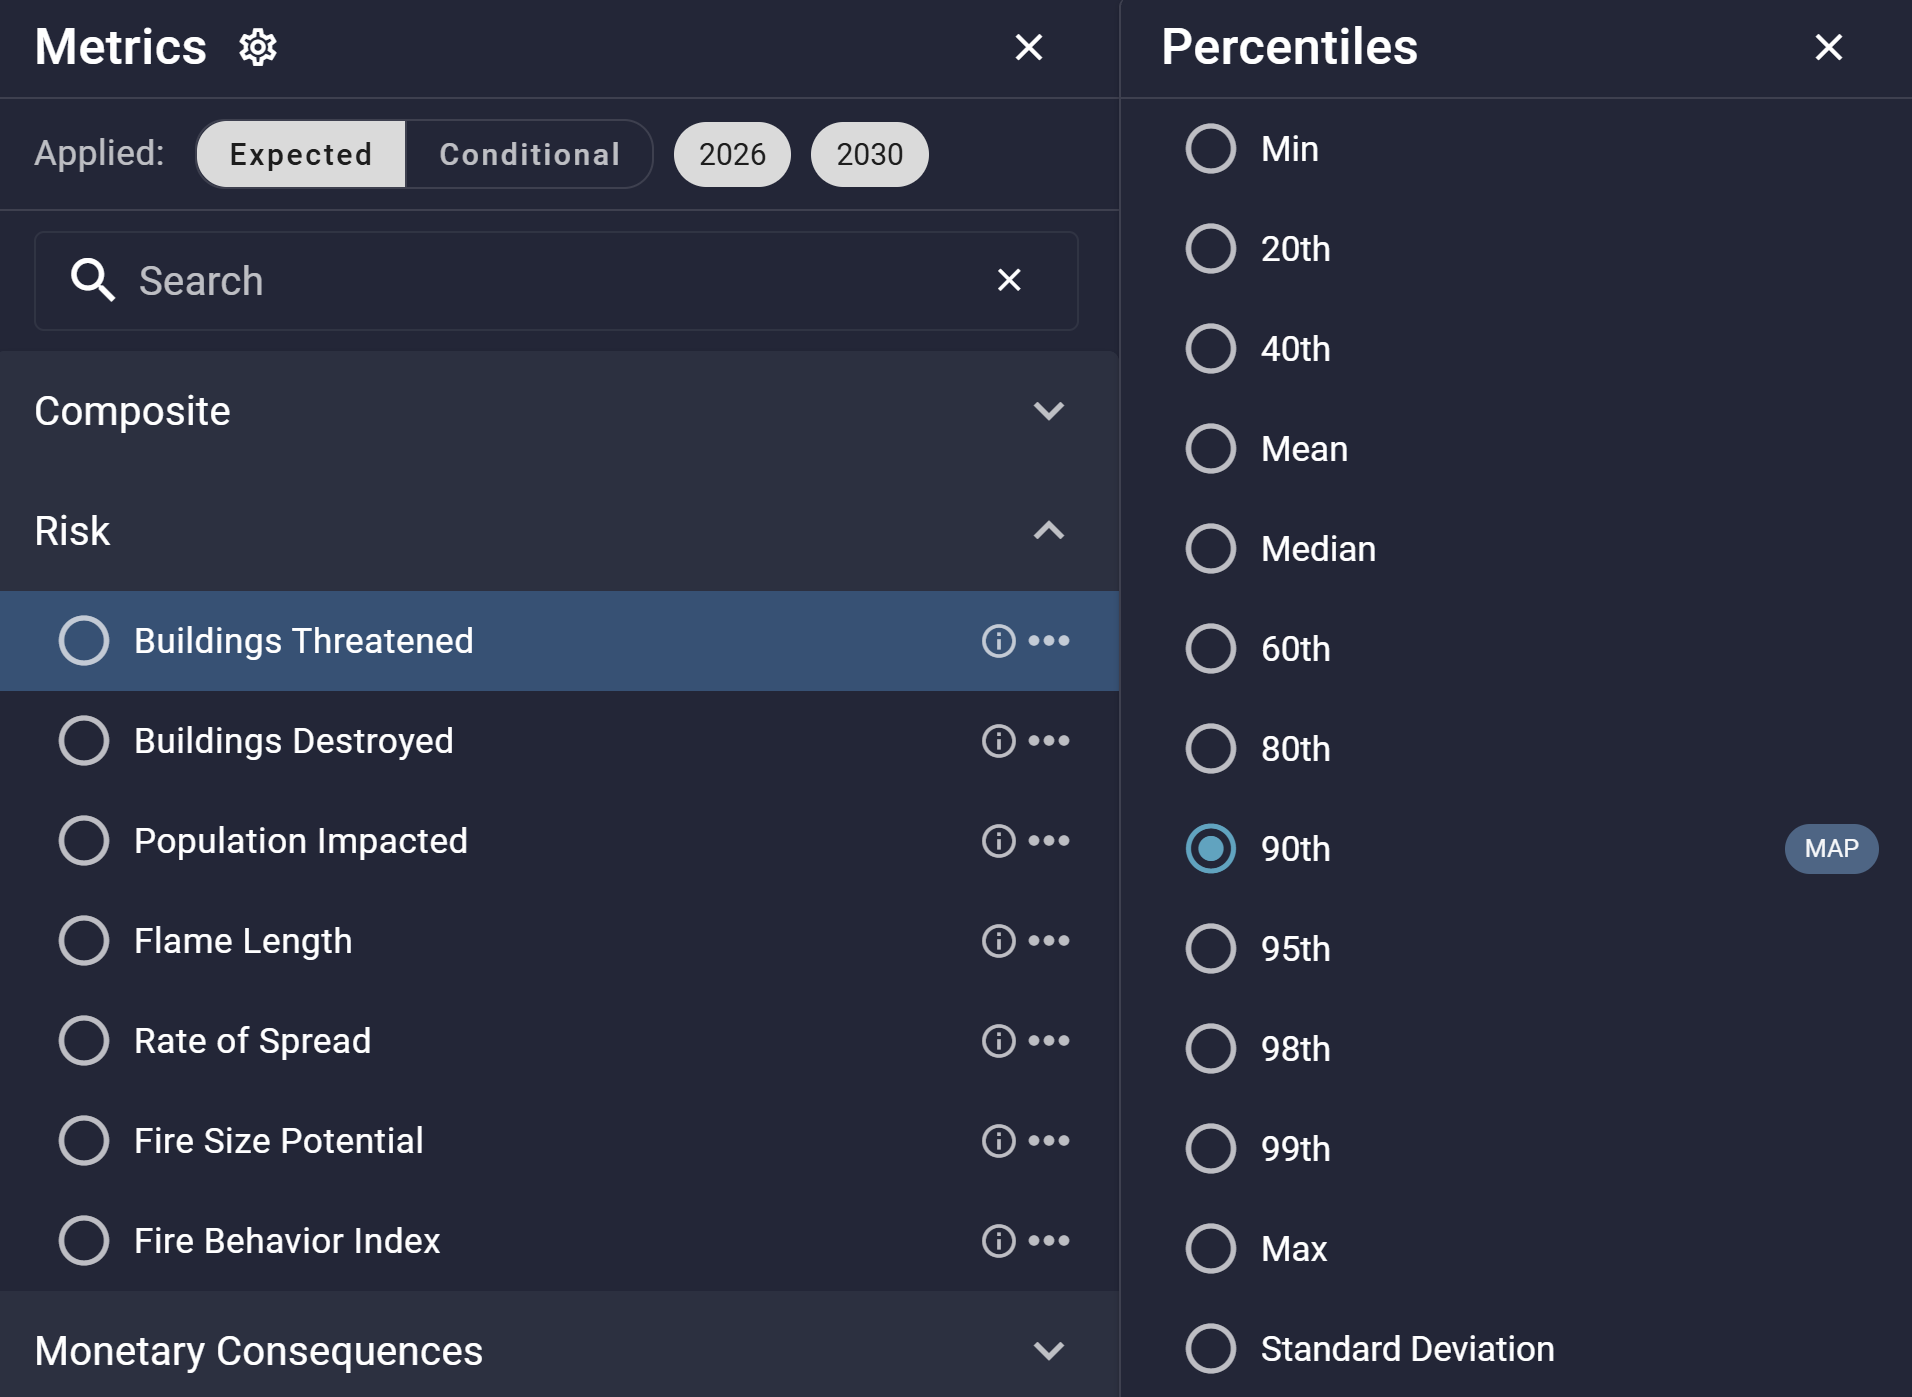Open more options for Buildings Destroyed

[x=1049, y=741]
